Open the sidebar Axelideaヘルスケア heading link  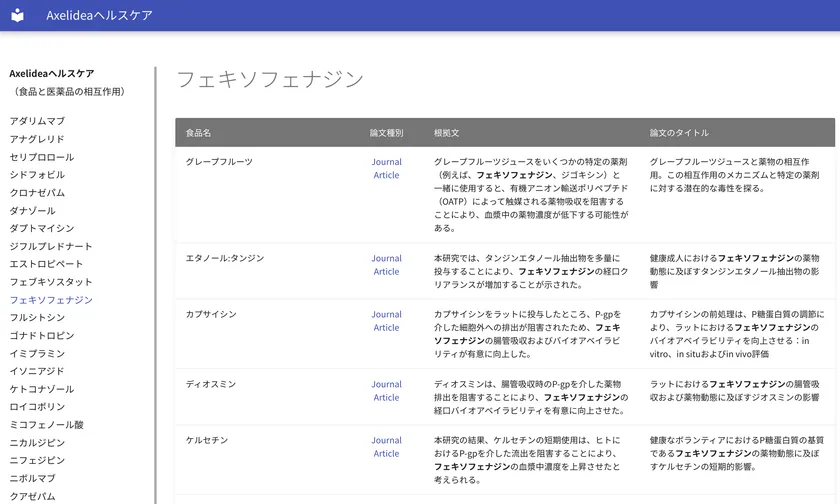51,73
